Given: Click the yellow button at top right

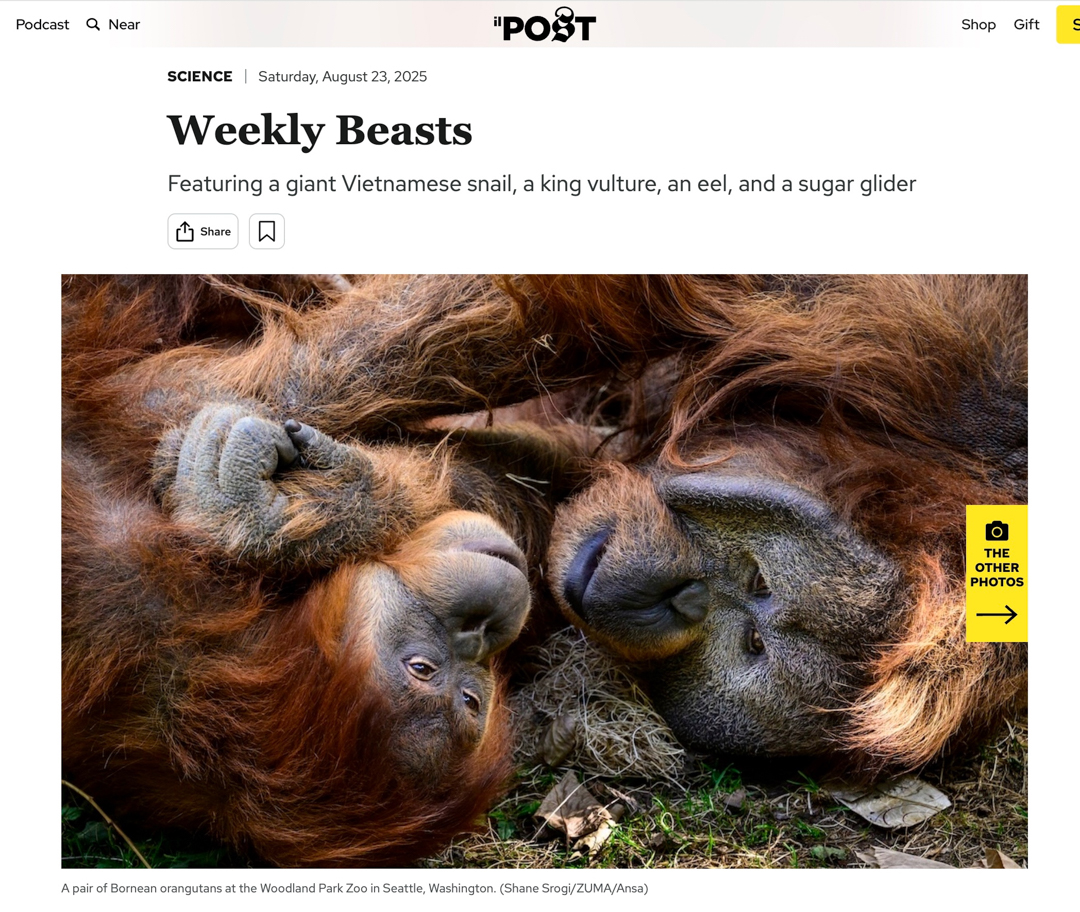Looking at the screenshot, I should click(x=1068, y=25).
